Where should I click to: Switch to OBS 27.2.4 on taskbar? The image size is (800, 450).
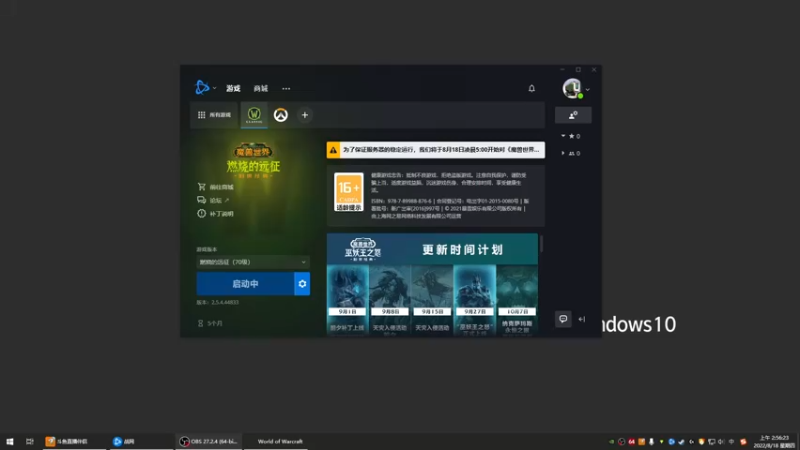(x=209, y=441)
